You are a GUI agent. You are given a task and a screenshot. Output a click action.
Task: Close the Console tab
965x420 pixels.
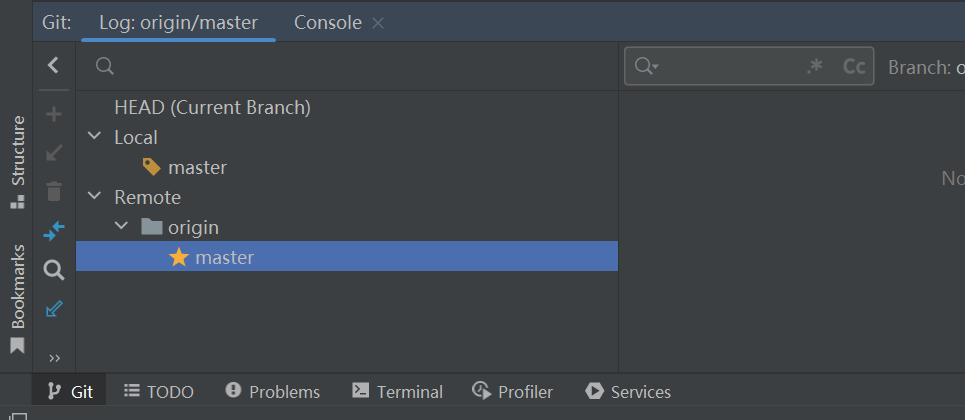378,23
